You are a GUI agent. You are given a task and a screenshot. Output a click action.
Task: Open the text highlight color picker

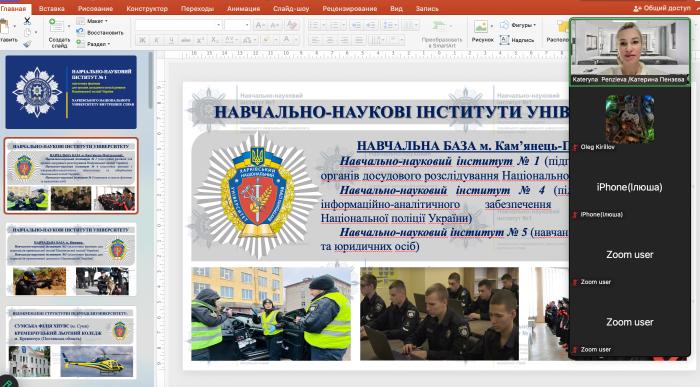point(268,40)
